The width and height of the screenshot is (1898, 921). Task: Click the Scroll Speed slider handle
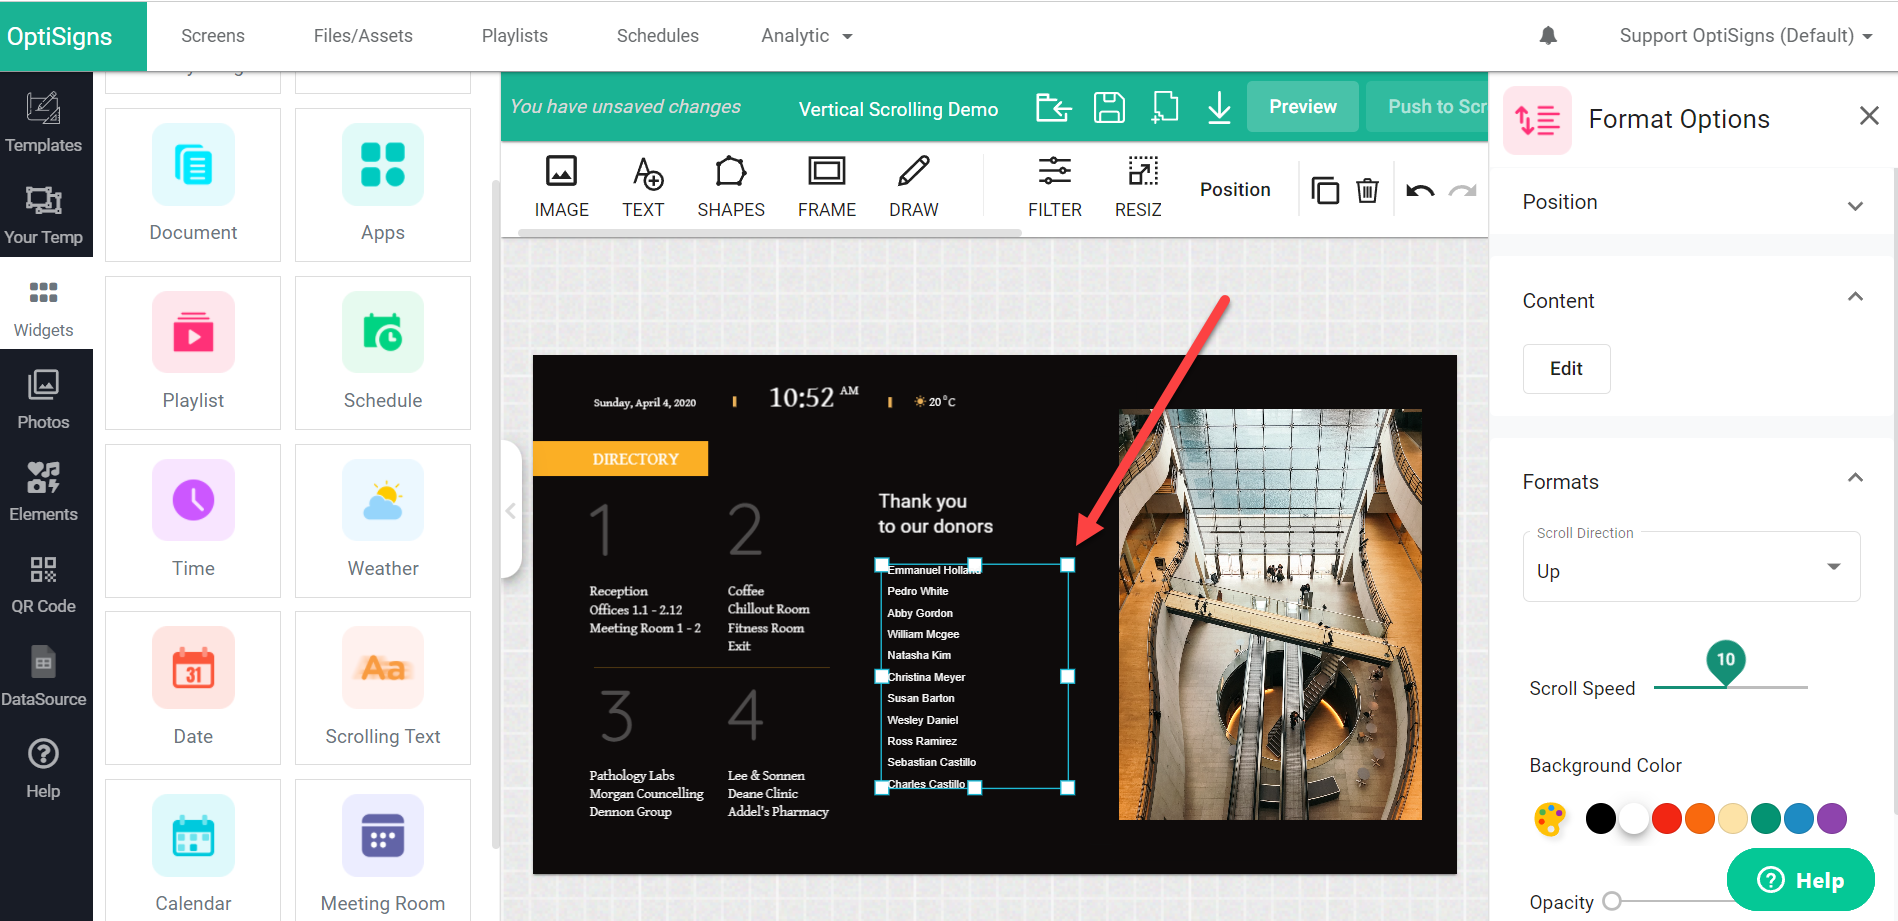1725,663
